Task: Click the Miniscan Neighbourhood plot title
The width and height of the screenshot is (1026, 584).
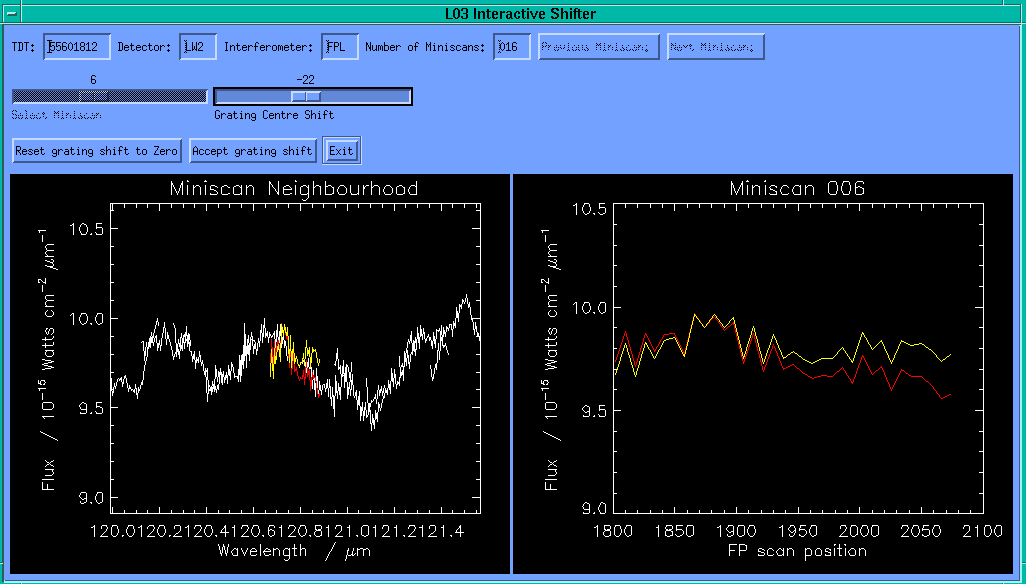Action: point(294,188)
